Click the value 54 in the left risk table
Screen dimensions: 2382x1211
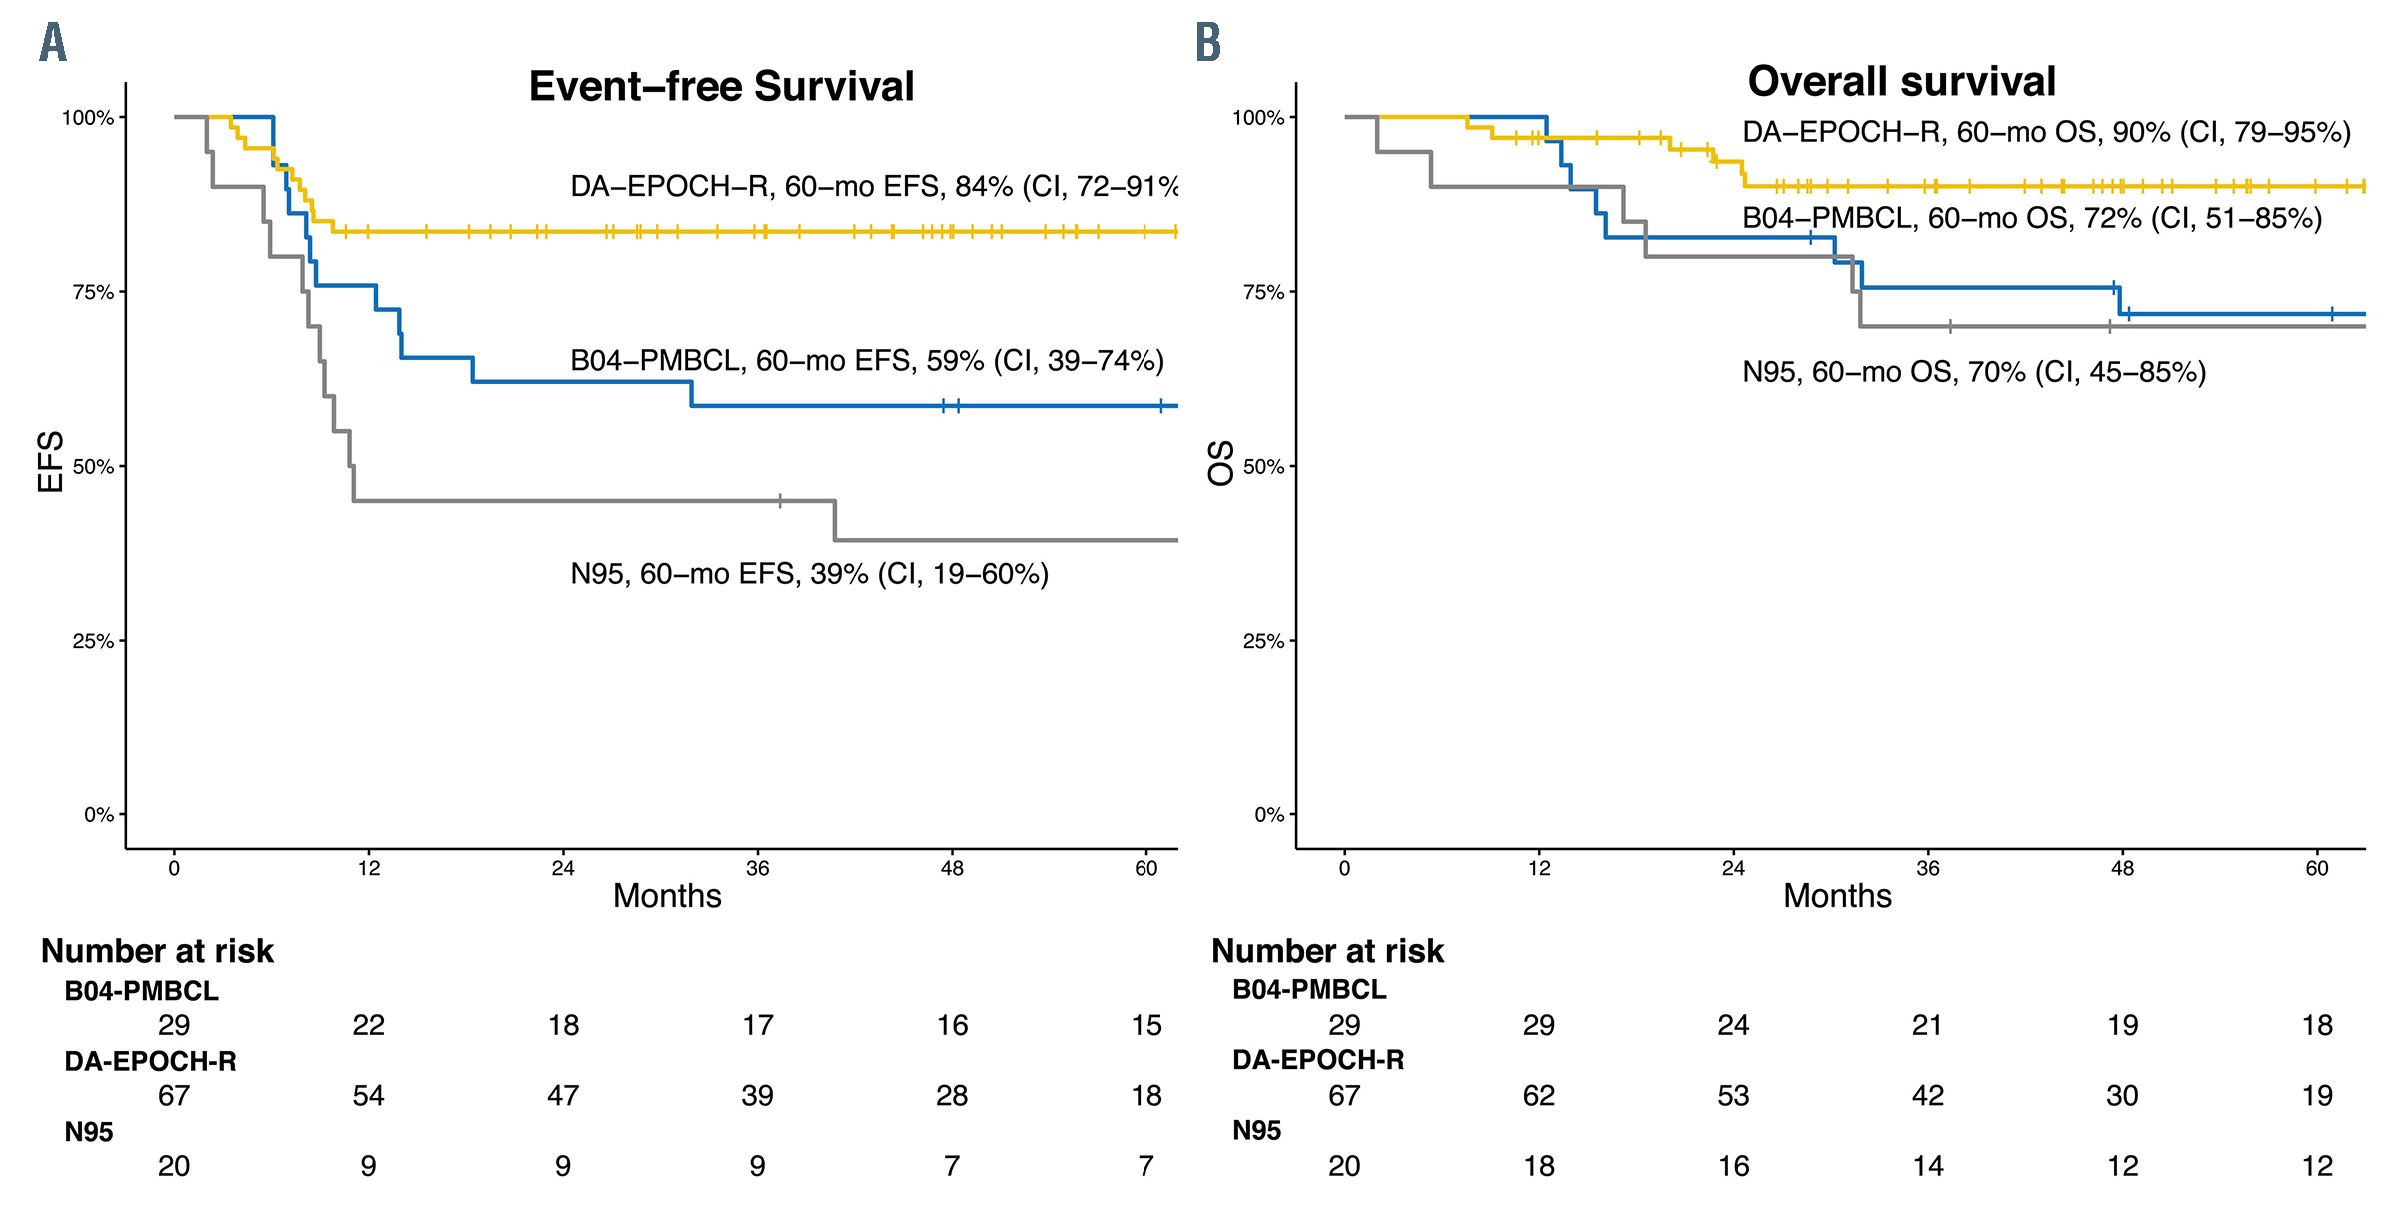pos(368,1096)
